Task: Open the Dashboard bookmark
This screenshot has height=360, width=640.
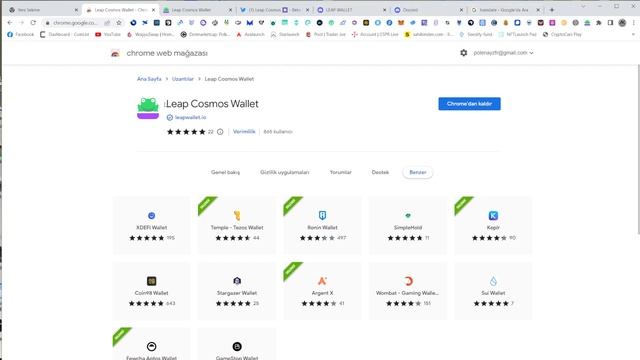Action: 64,35
